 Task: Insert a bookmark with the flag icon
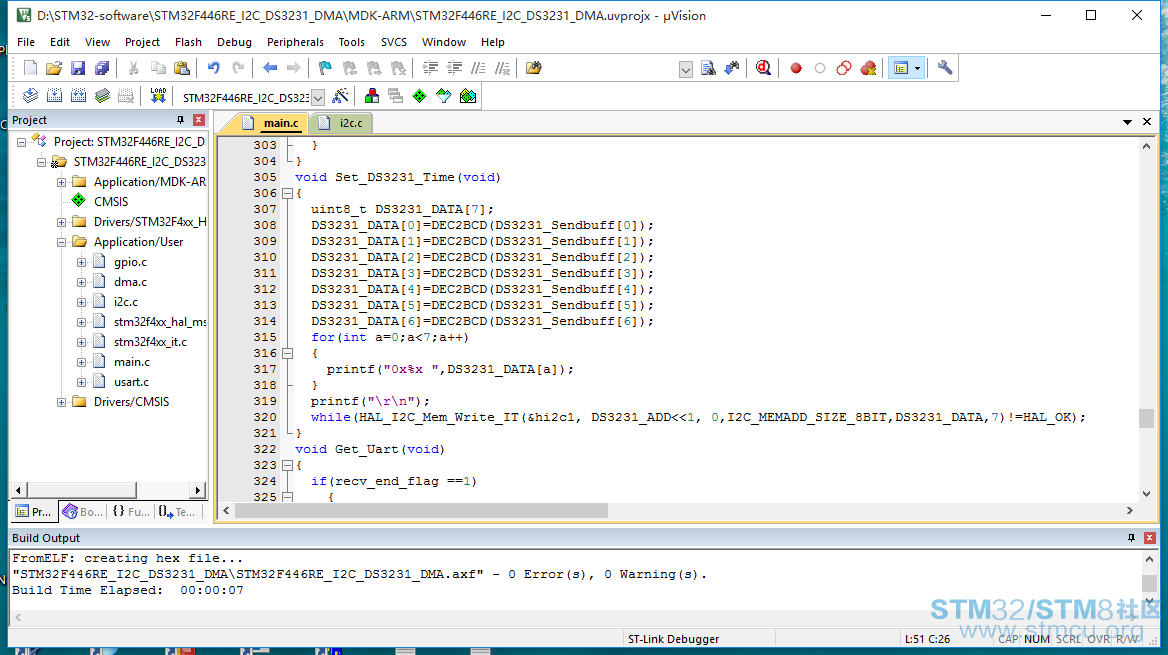pos(325,68)
